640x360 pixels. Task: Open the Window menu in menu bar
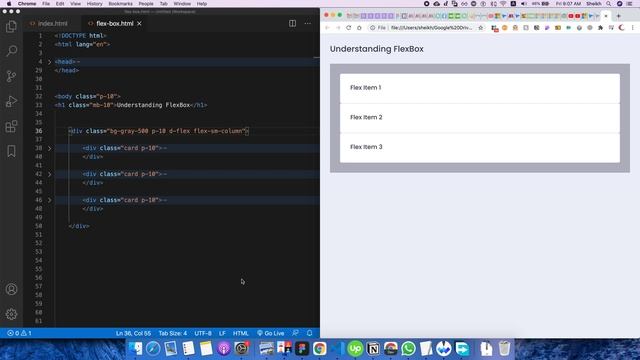(182, 4)
